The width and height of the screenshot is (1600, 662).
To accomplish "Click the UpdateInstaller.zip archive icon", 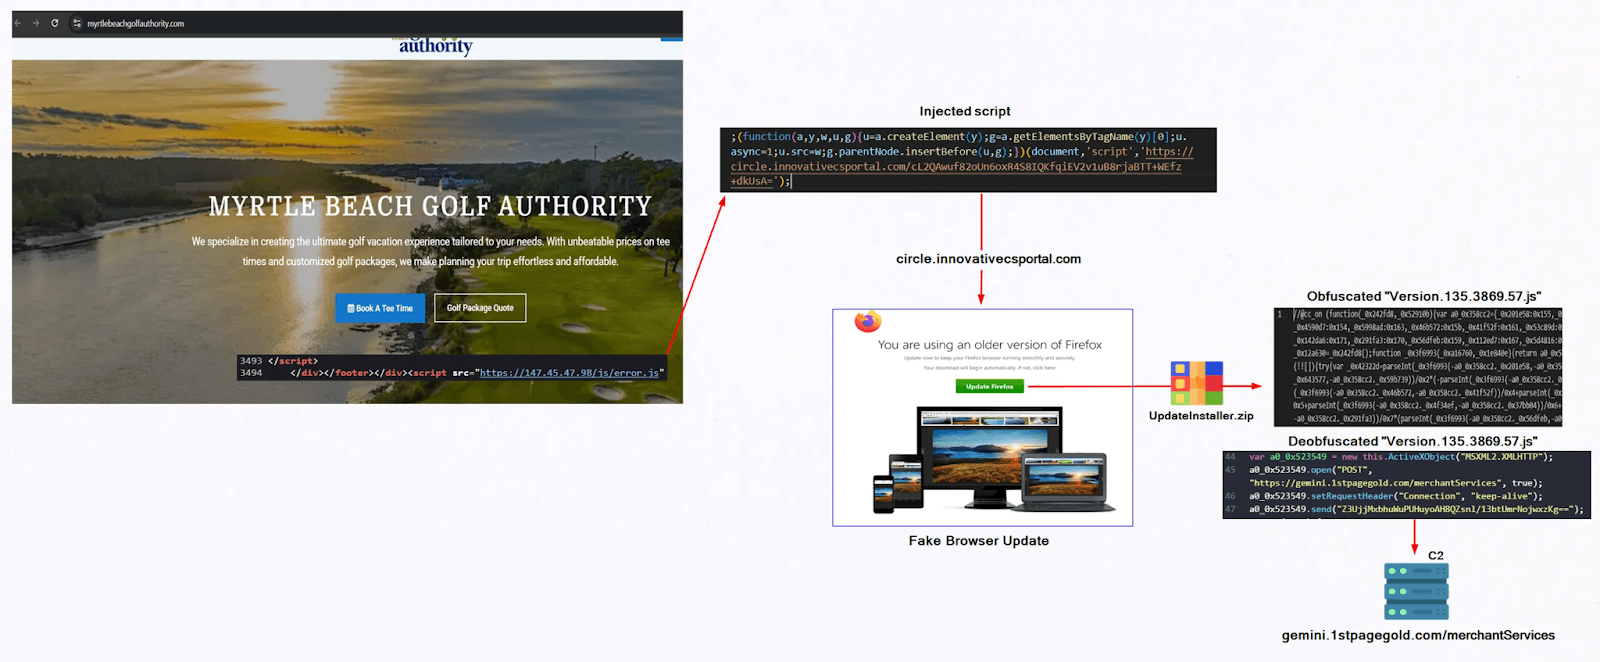I will pyautogui.click(x=1197, y=383).
